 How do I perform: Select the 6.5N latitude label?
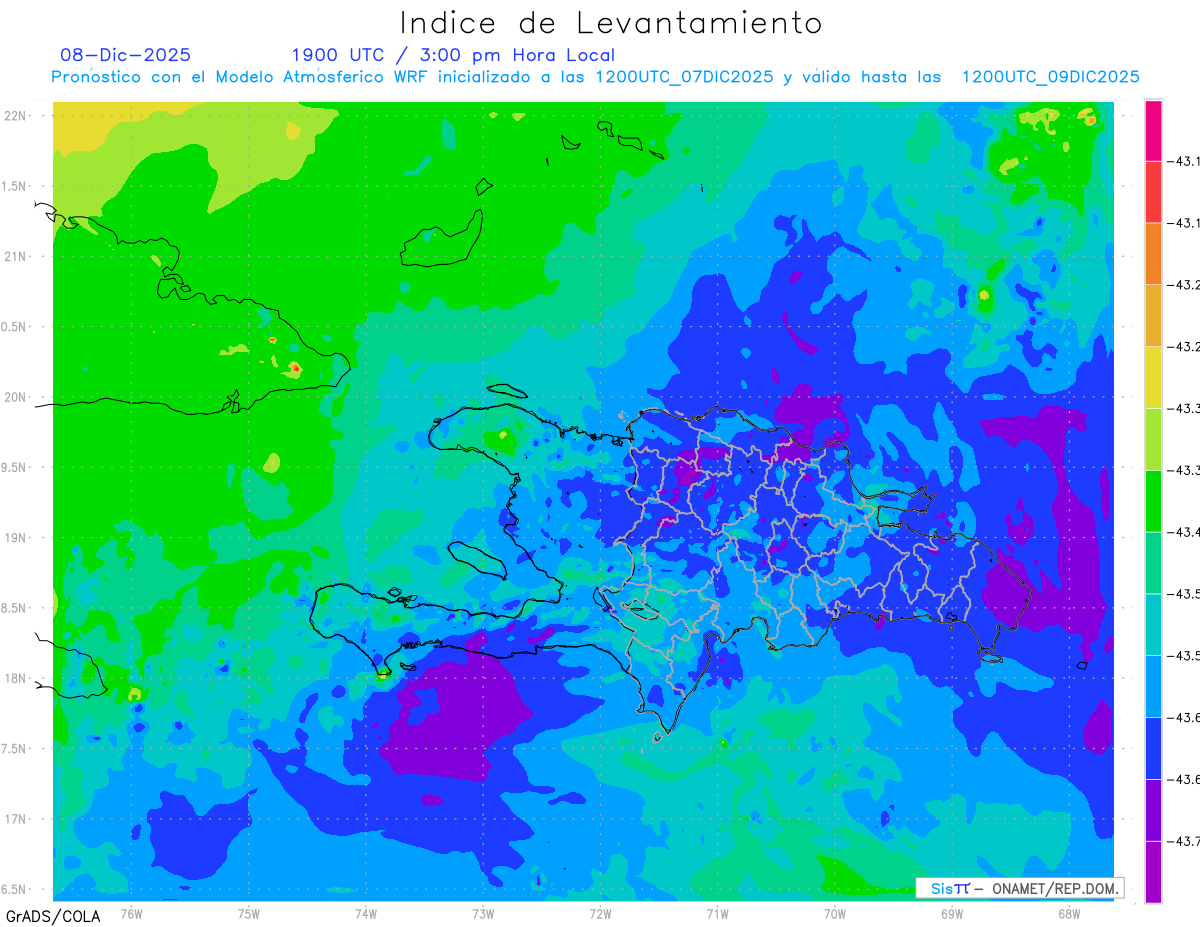click(x=16, y=889)
